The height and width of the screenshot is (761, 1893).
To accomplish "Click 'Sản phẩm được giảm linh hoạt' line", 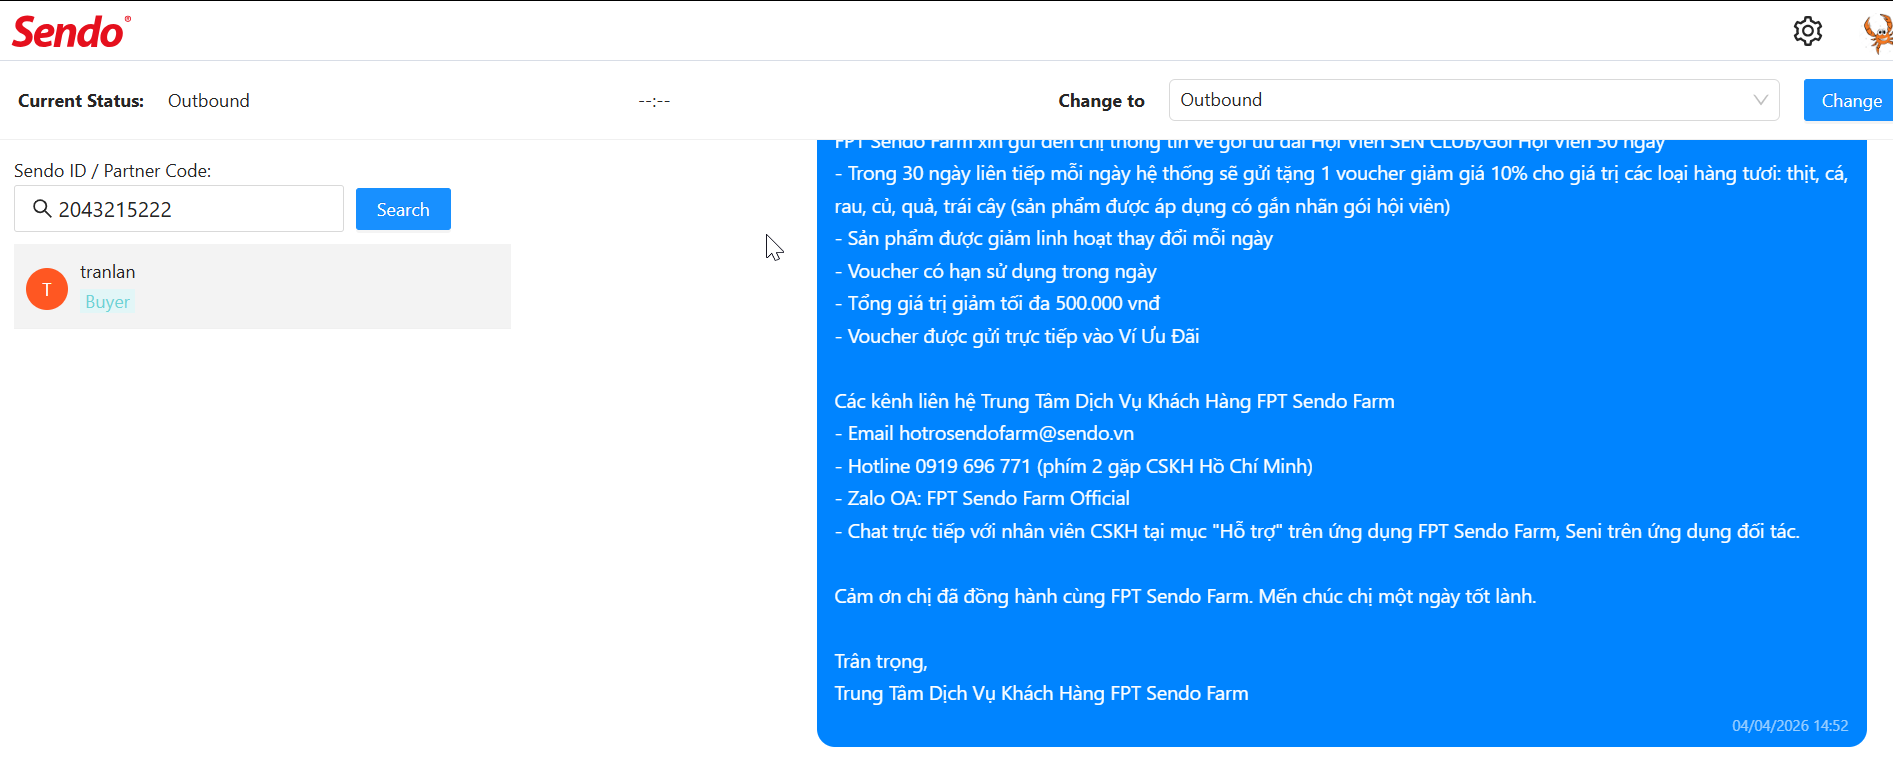I will pos(1054,238).
